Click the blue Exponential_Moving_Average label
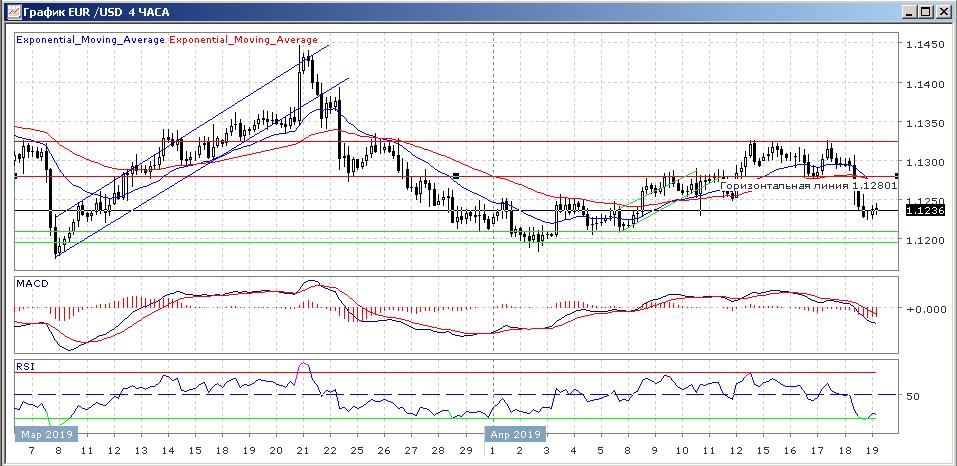The width and height of the screenshot is (957, 466). [90, 40]
